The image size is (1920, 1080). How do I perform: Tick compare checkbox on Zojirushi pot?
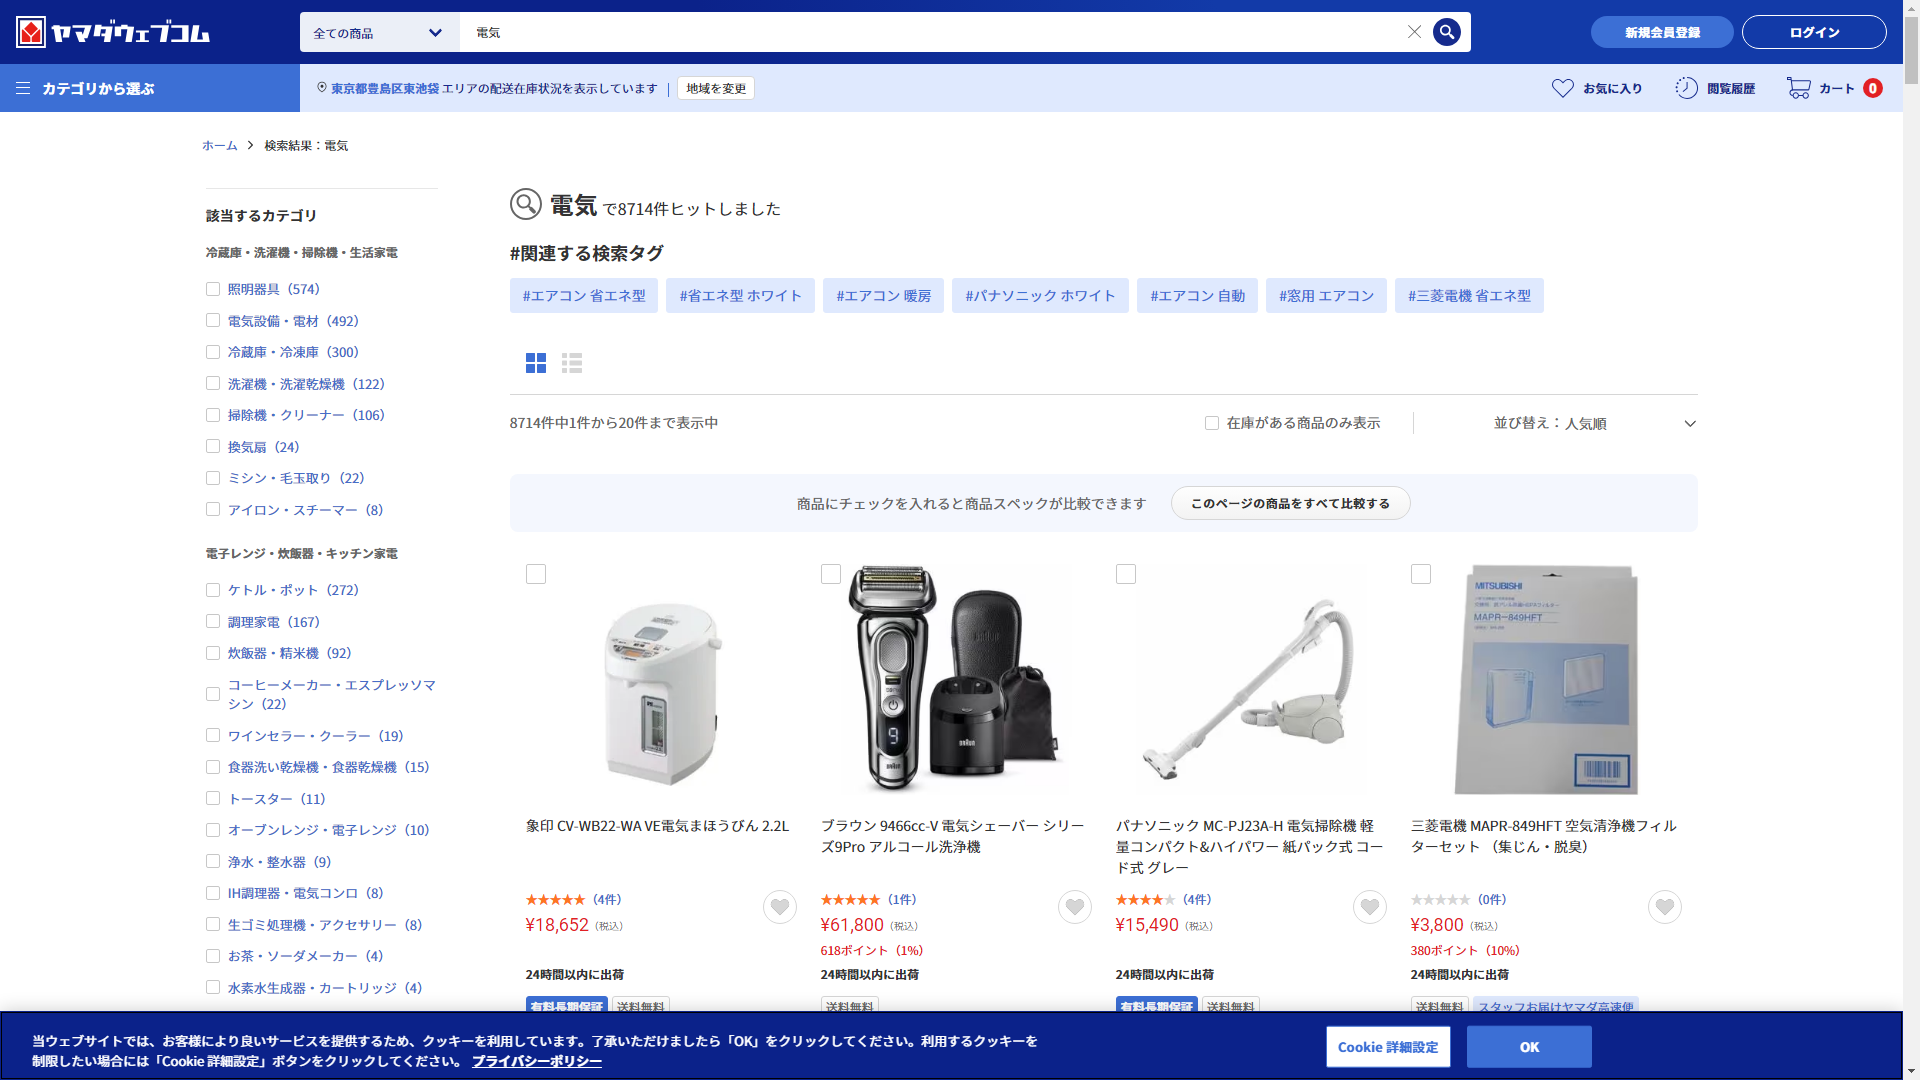[536, 574]
